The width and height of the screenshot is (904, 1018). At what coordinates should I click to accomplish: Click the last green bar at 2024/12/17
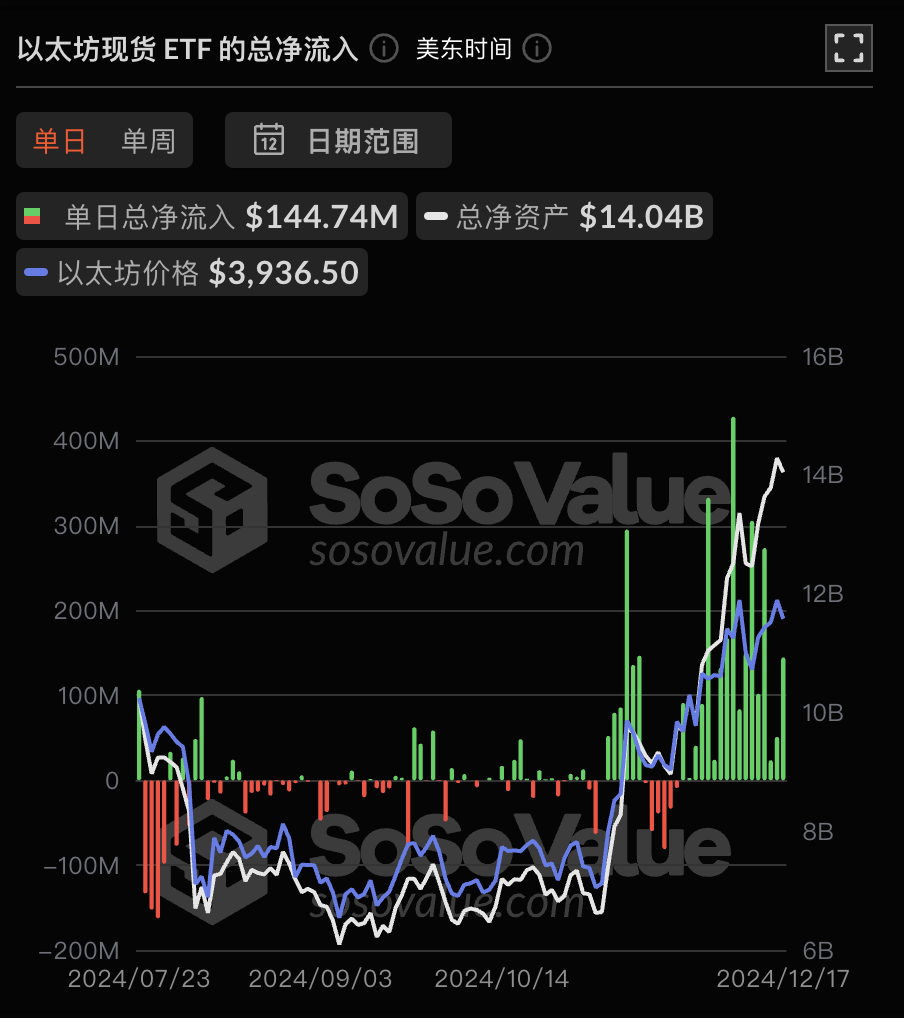[x=783, y=719]
